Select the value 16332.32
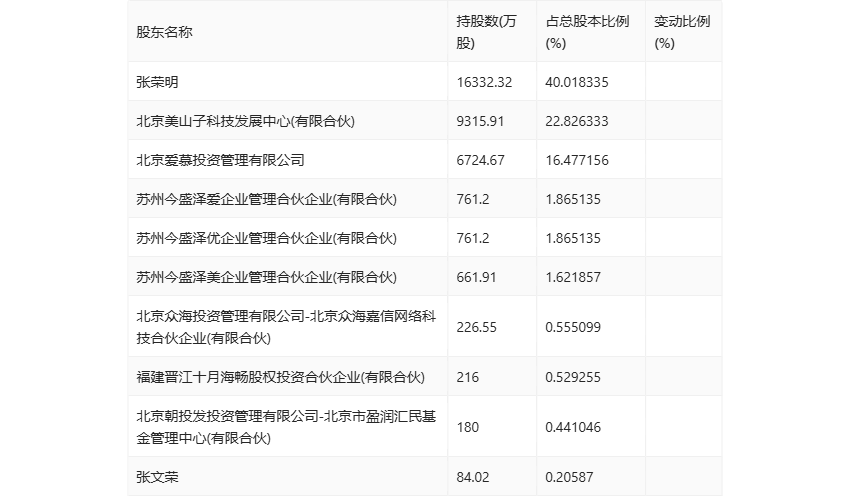The width and height of the screenshot is (850, 496). coord(484,82)
